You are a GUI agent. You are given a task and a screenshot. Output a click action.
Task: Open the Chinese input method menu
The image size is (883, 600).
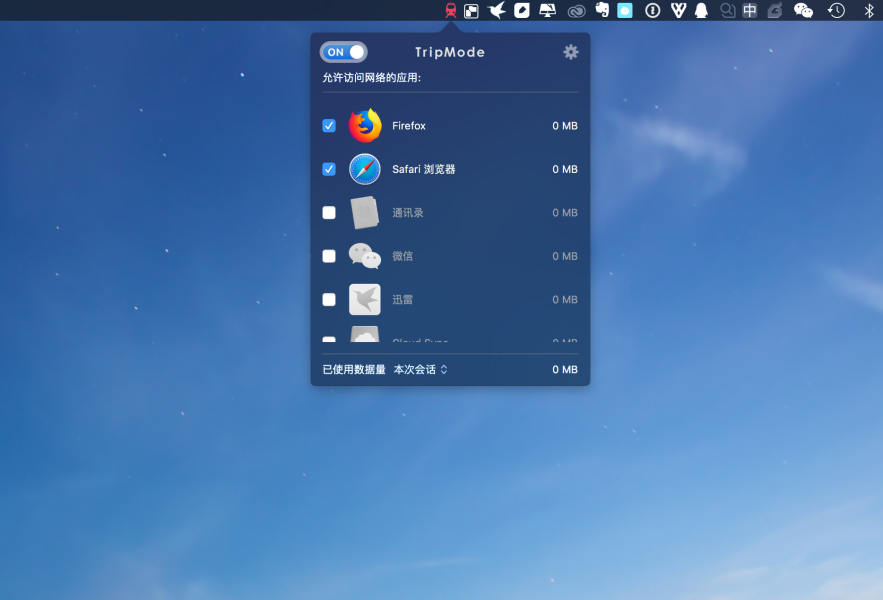coord(750,10)
